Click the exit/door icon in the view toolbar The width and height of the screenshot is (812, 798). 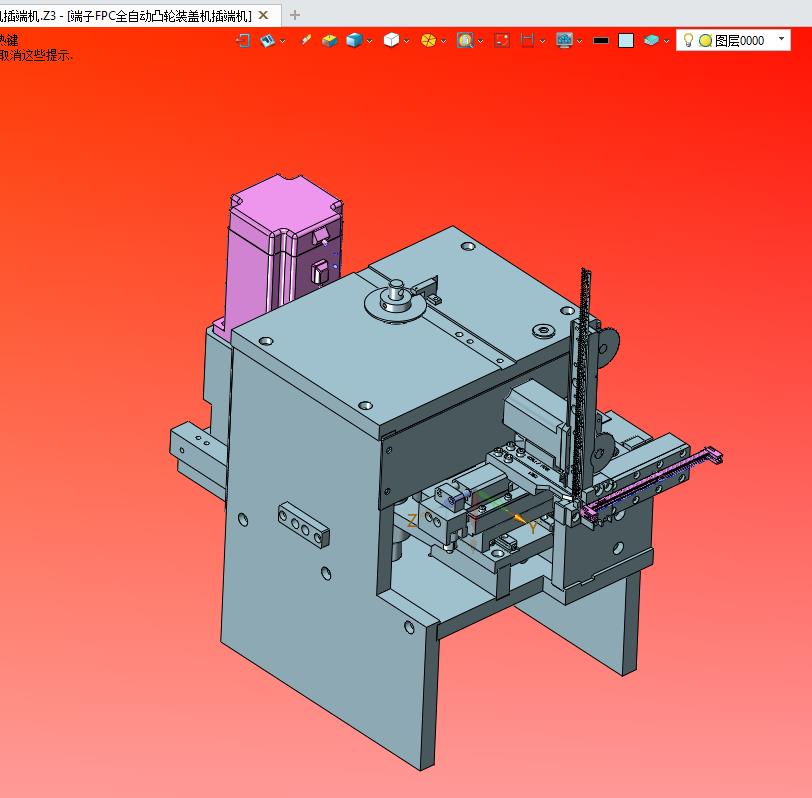(242, 40)
